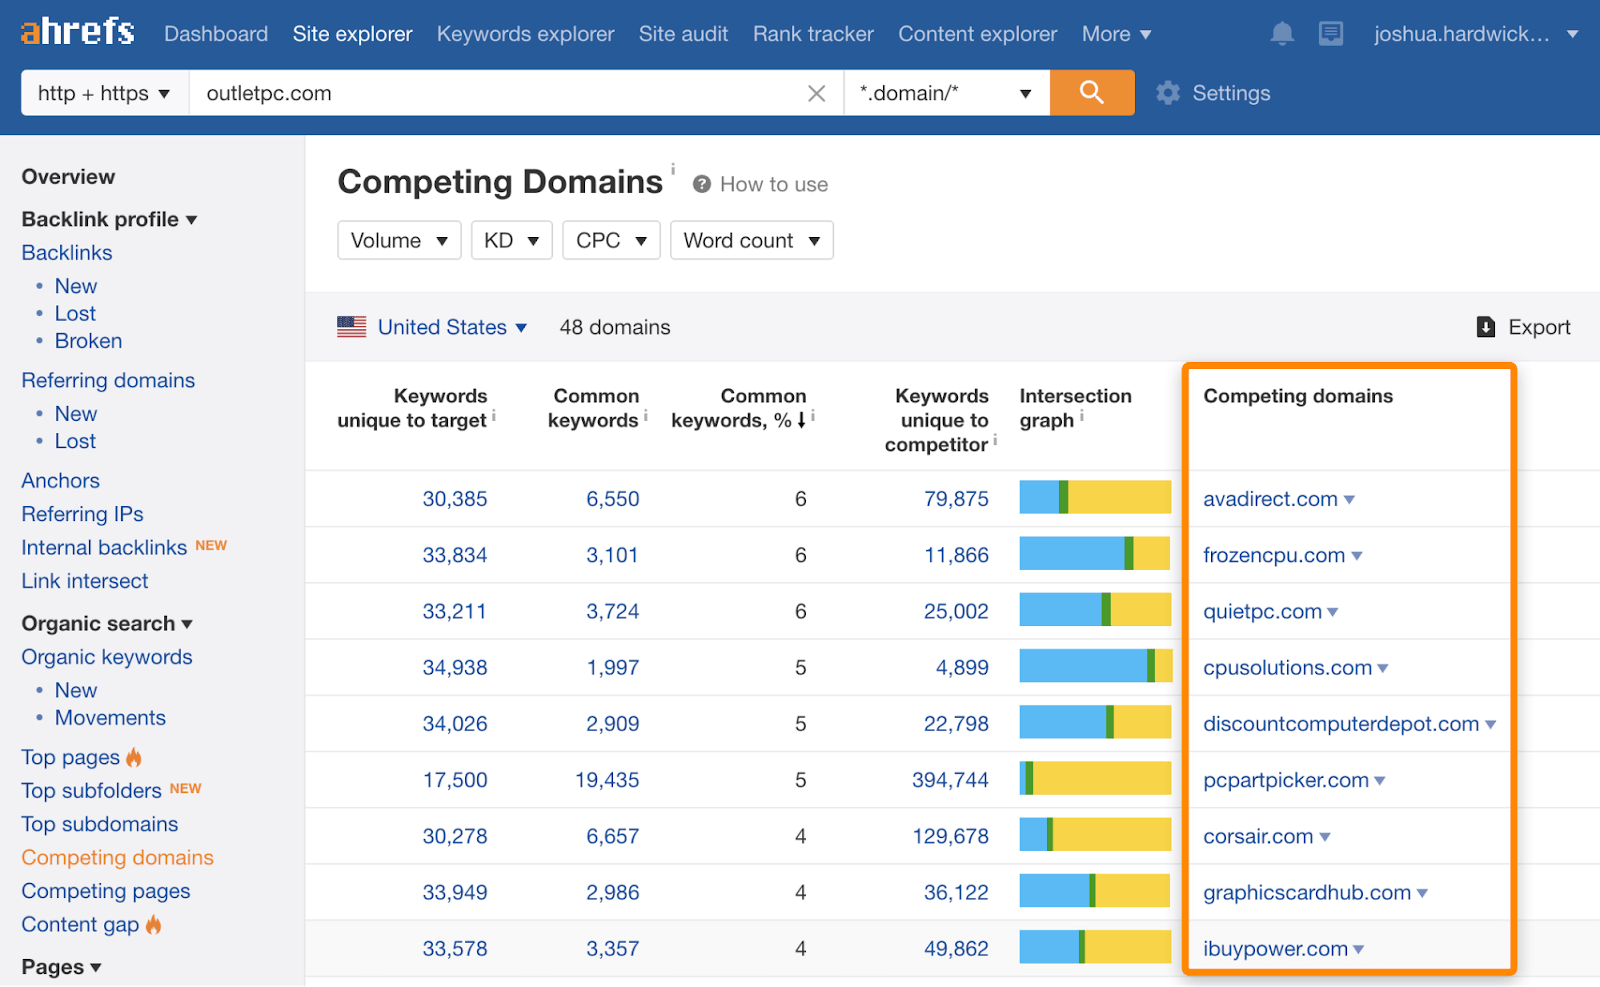
Task: Click info icon next to Common keywords
Action: click(x=645, y=415)
